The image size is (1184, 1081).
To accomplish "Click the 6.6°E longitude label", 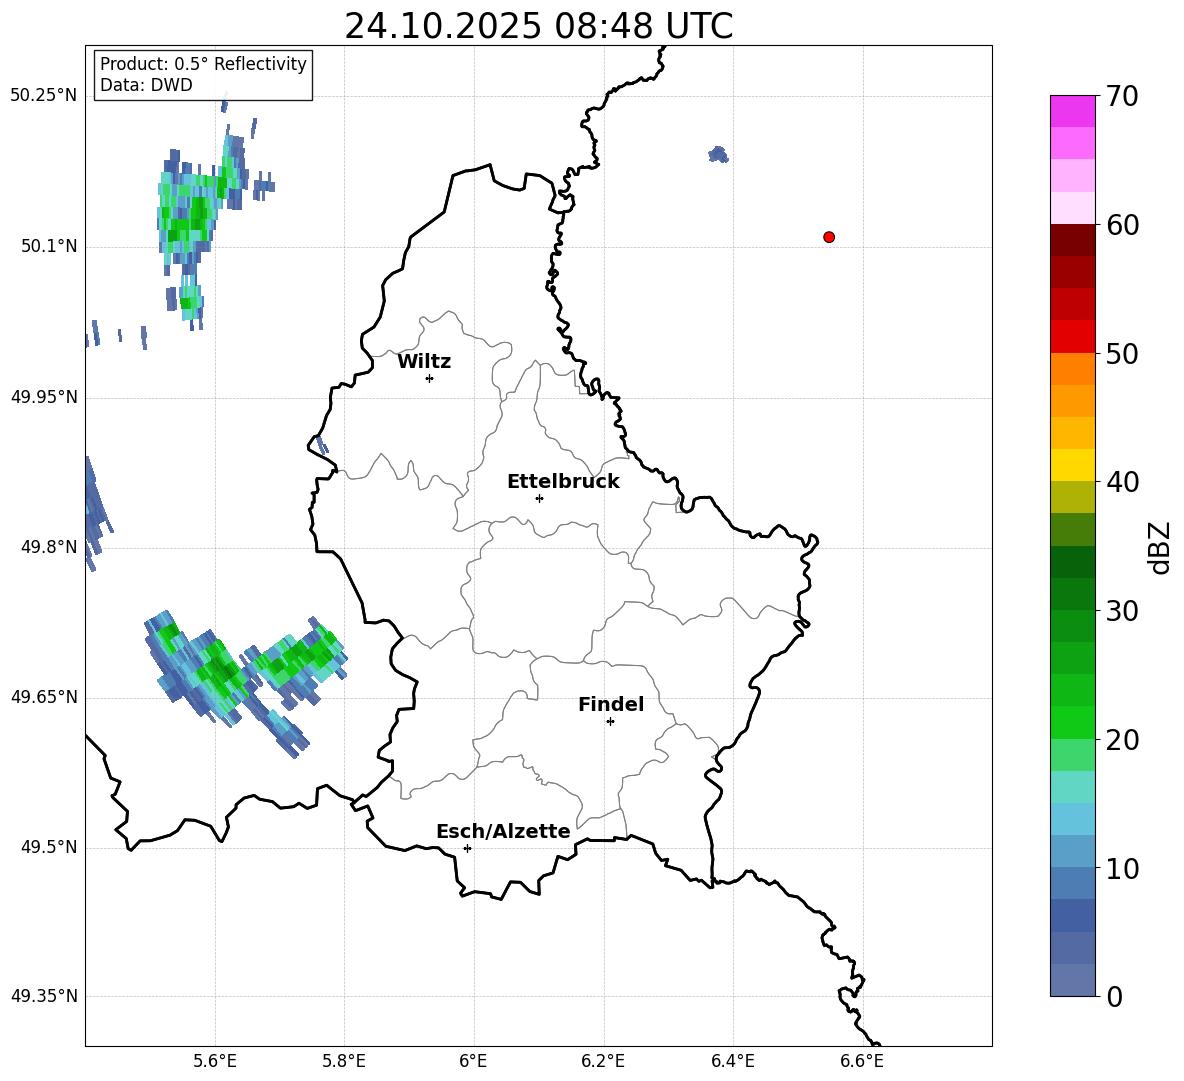I will point(862,1061).
